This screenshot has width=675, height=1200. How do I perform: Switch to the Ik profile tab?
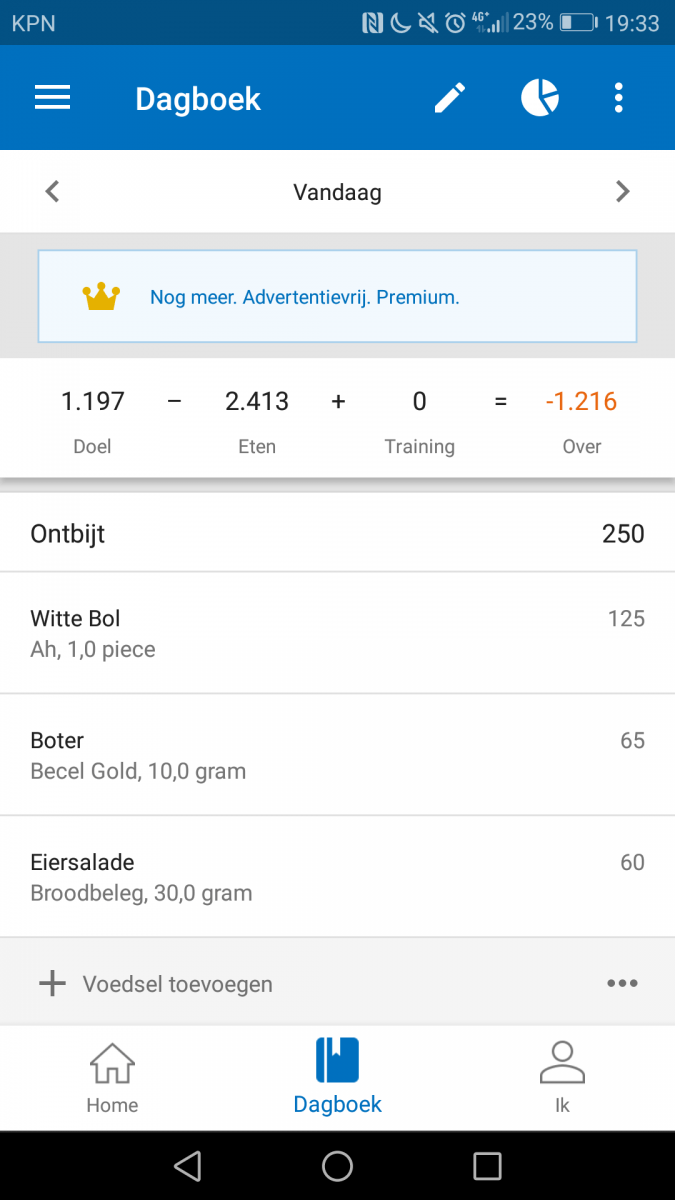(562, 1078)
